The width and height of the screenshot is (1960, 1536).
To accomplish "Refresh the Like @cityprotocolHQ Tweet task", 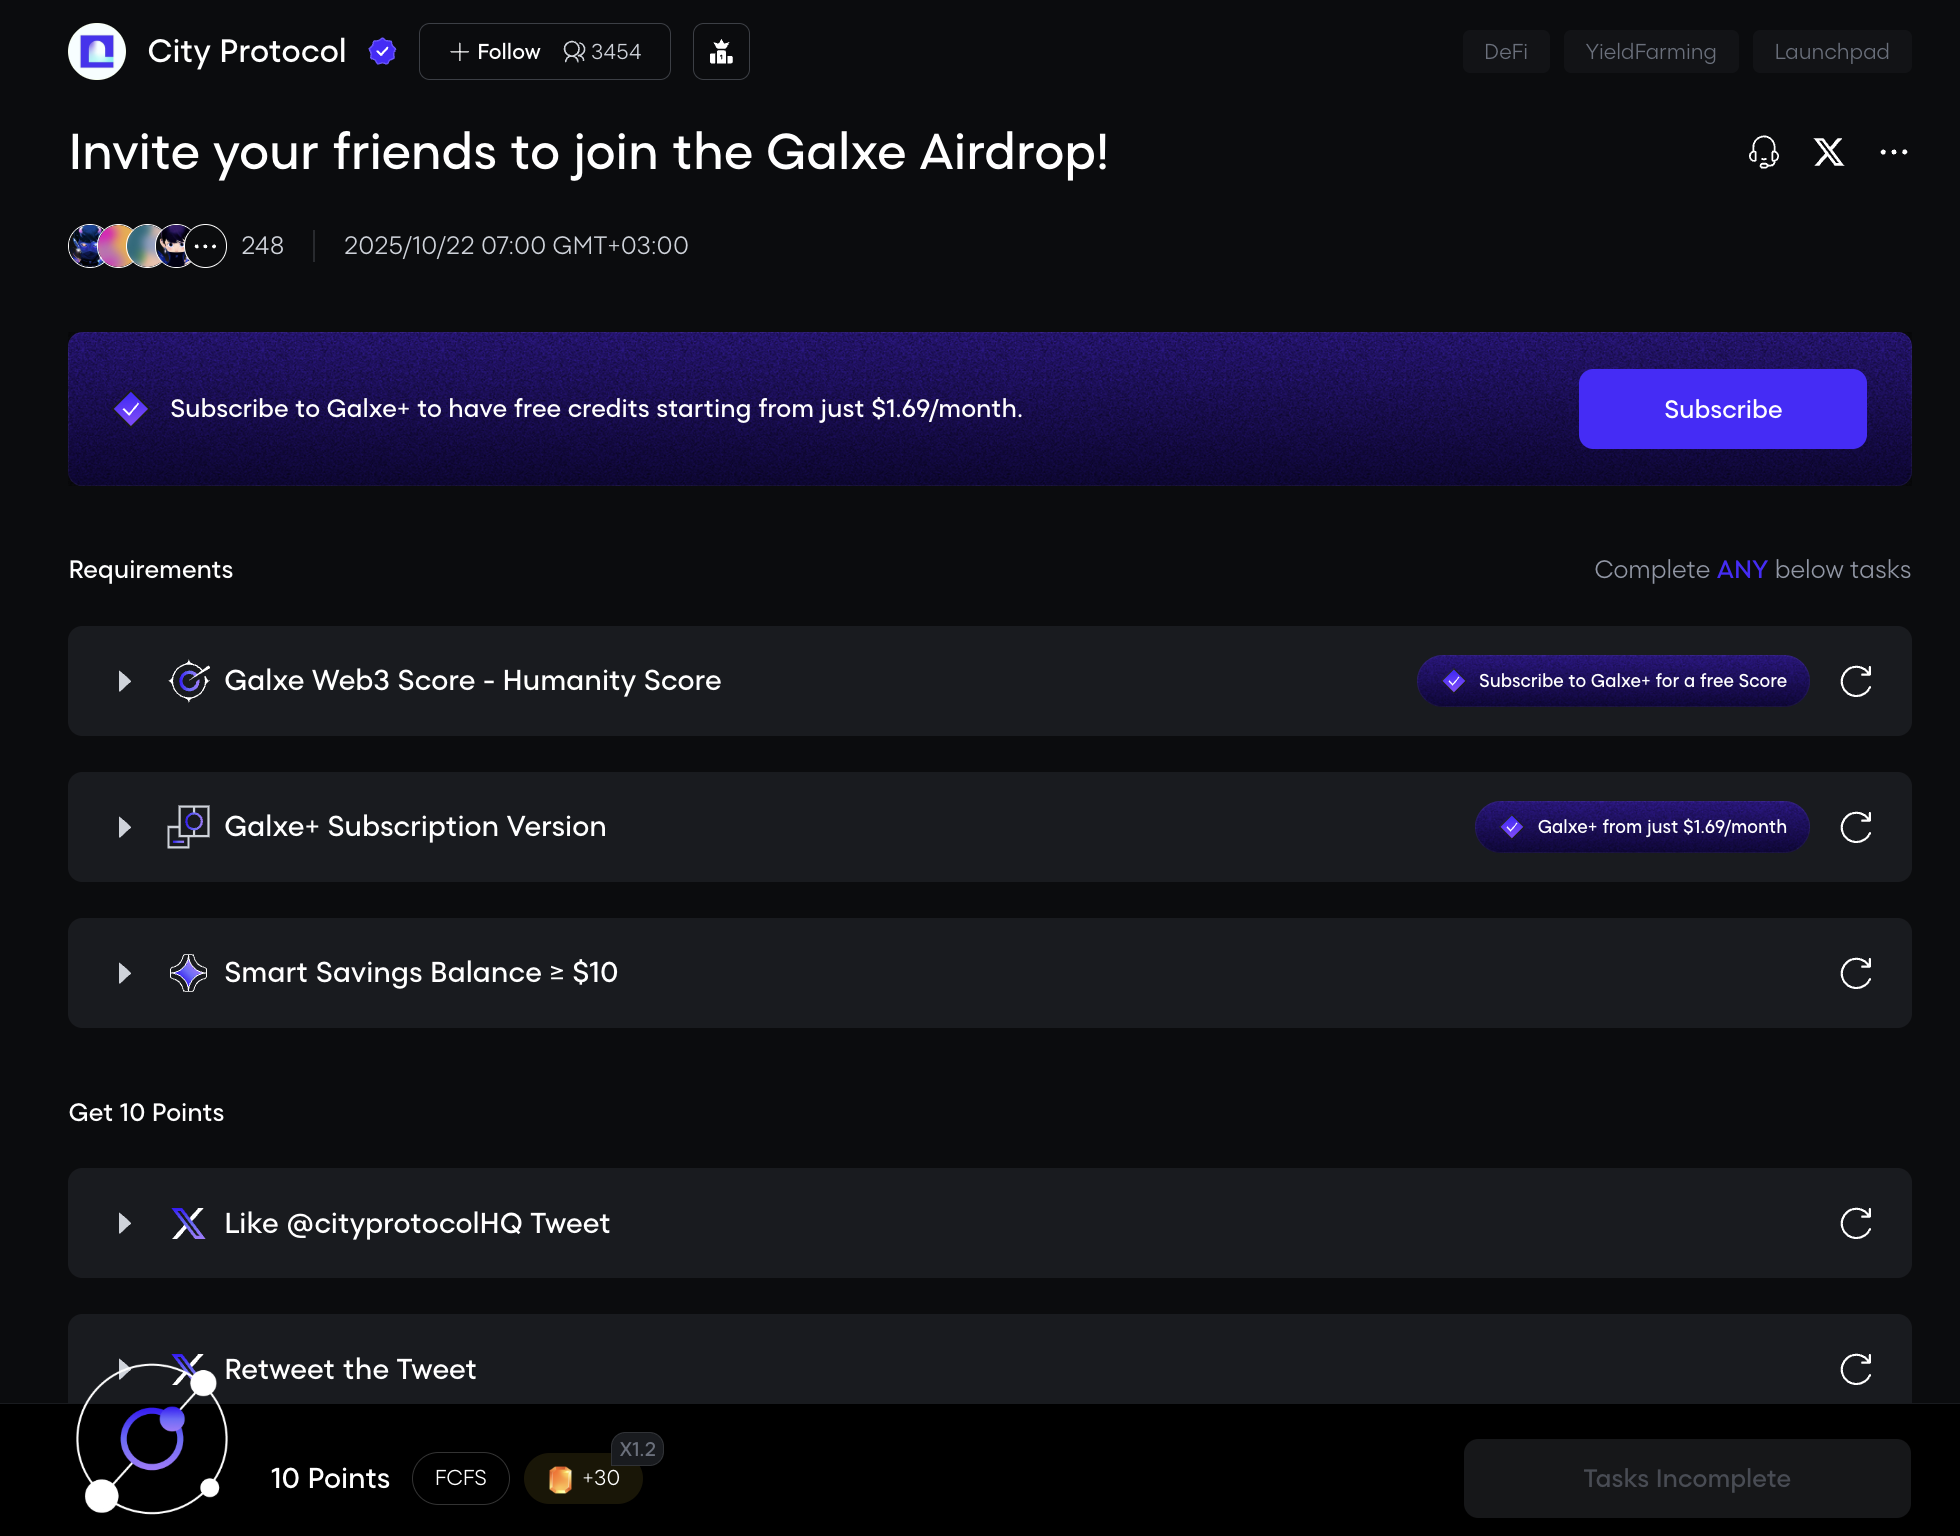I will tap(1856, 1223).
